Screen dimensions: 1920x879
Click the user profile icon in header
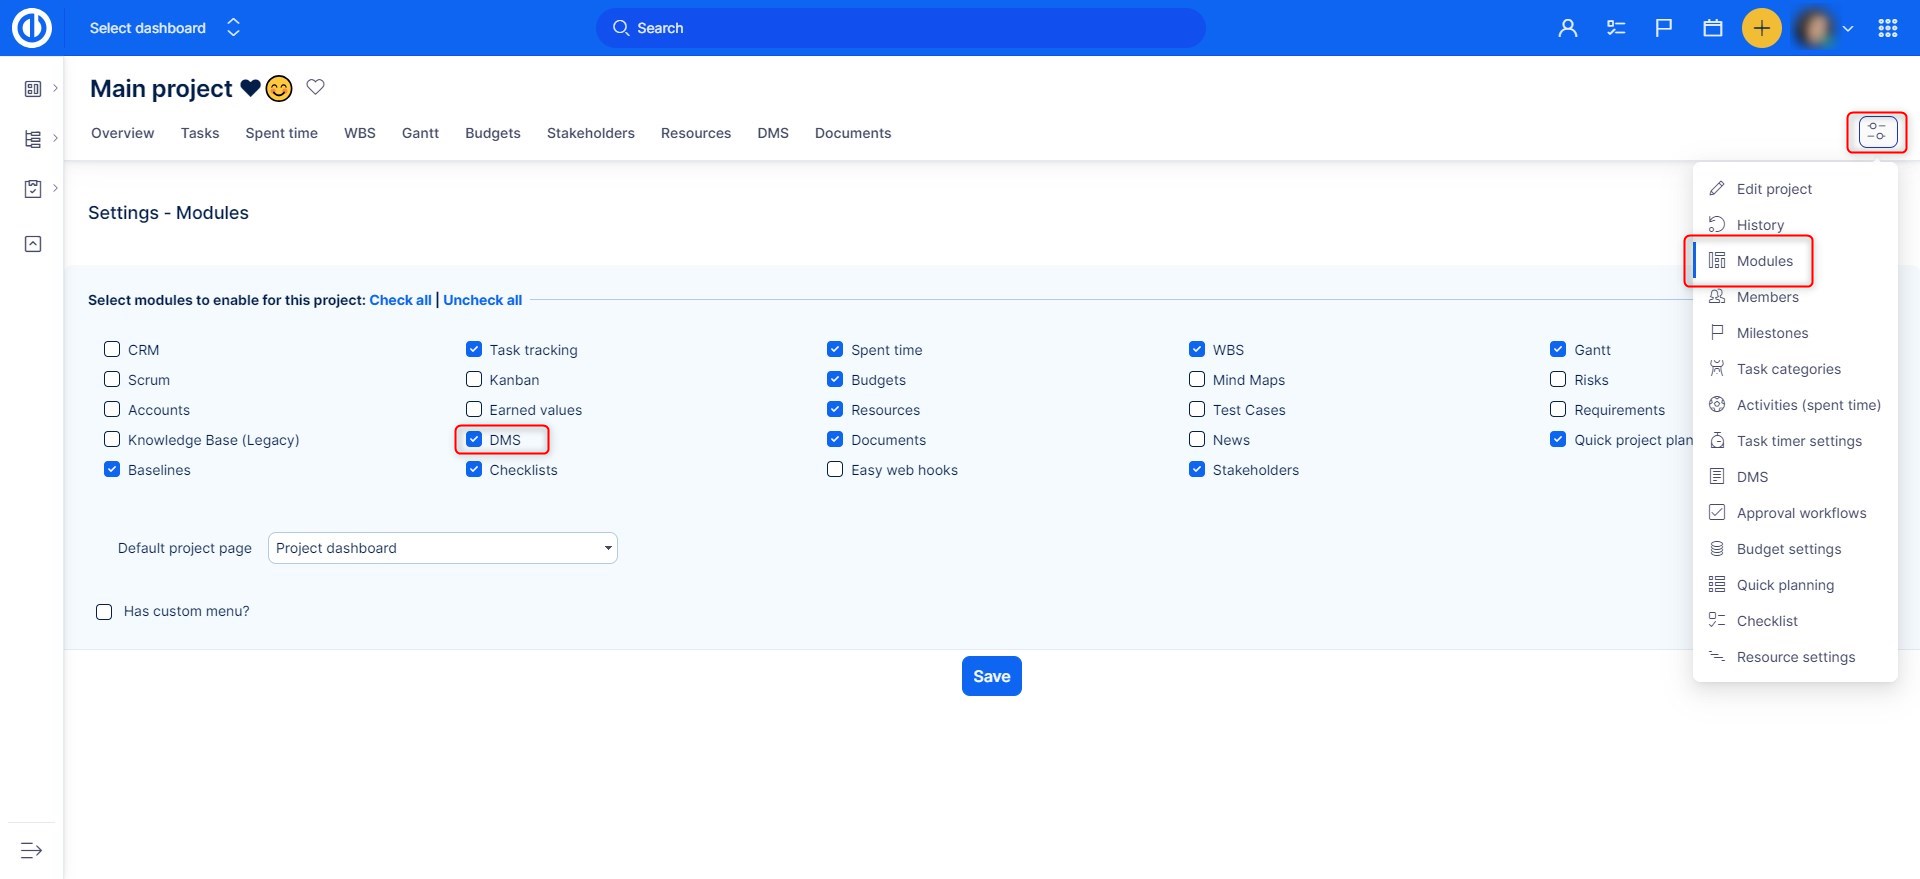coord(1567,28)
